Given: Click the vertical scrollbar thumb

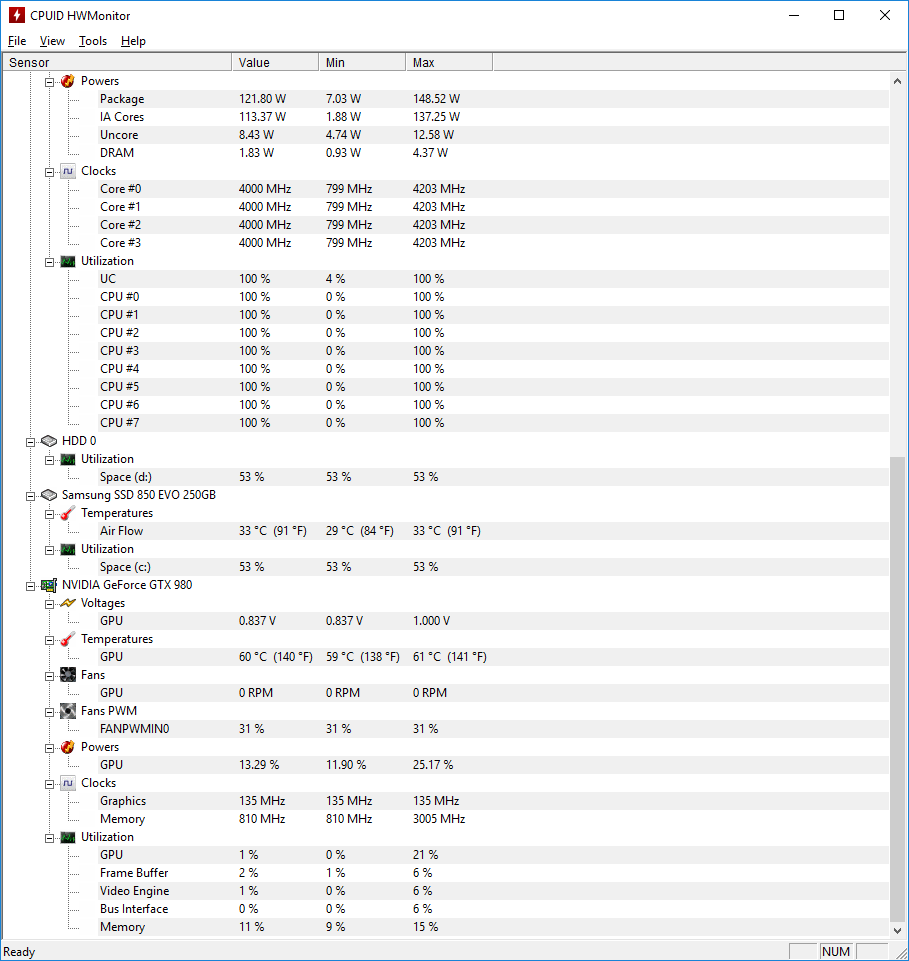Looking at the screenshot, I should coord(897,688).
